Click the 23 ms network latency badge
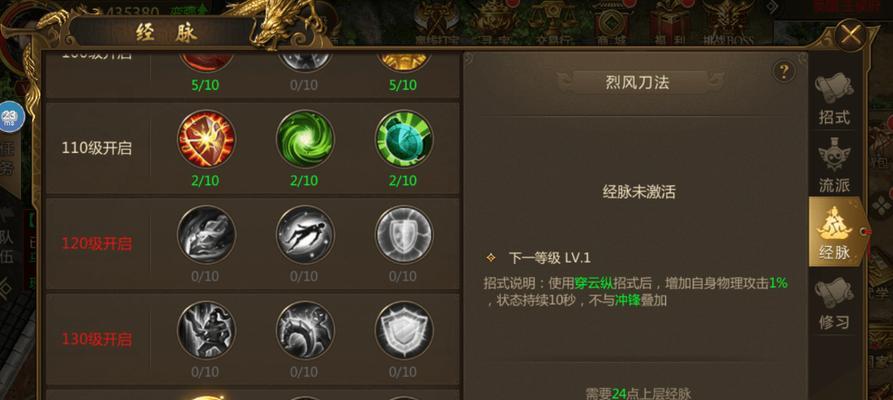Screen dimensions: 893x400 click(10, 117)
